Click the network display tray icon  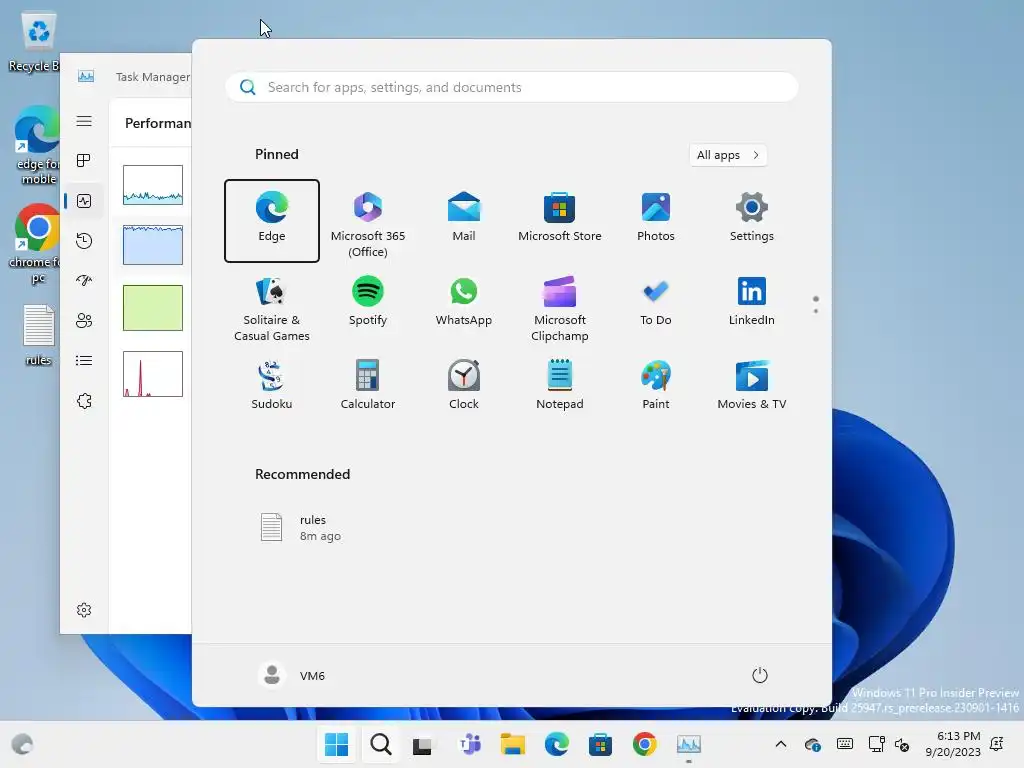(876, 744)
